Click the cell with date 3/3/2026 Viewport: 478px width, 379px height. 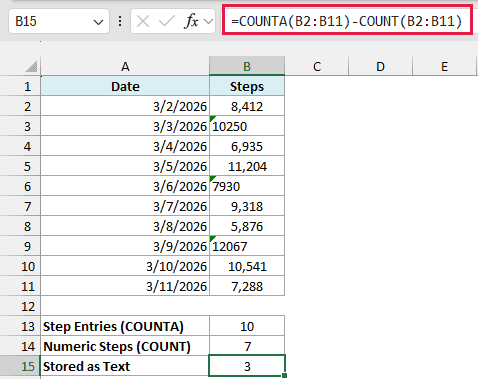125,126
